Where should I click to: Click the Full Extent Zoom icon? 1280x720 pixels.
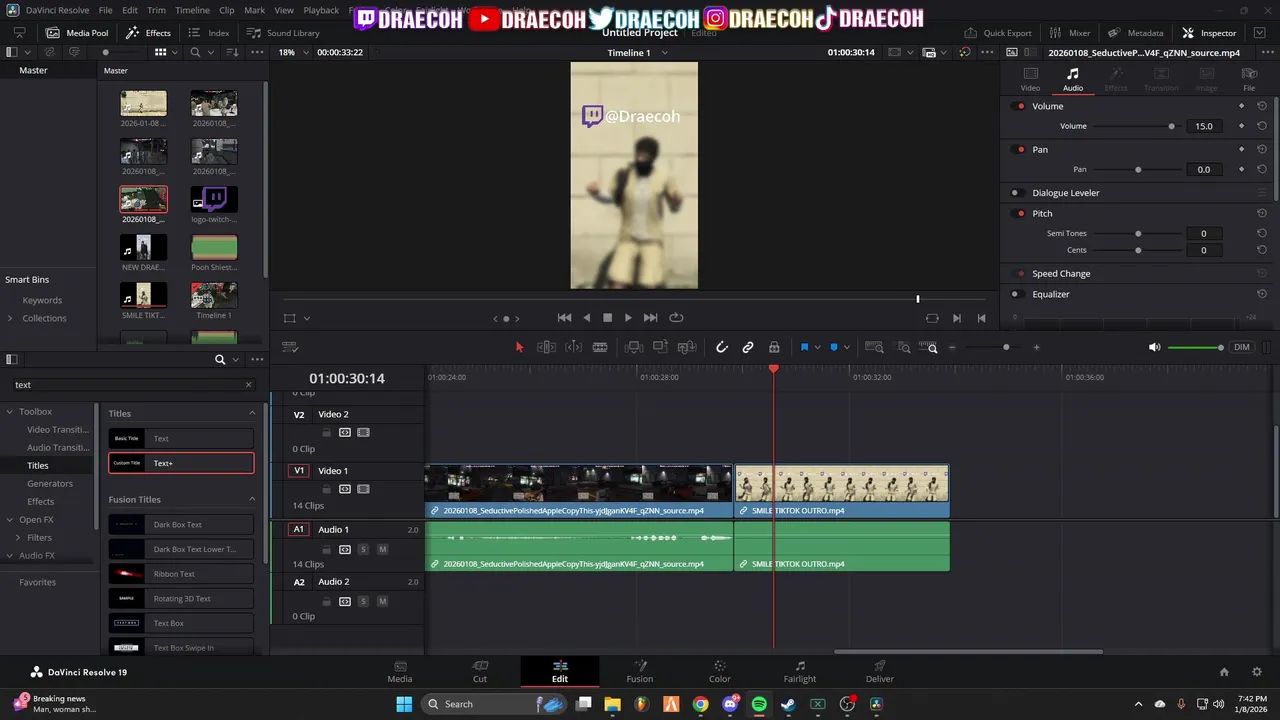(x=874, y=347)
